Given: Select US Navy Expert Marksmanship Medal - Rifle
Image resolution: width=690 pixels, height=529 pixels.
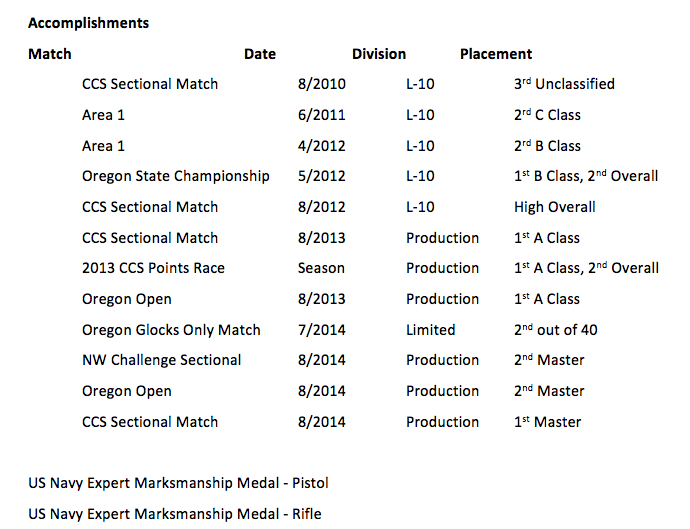Looking at the screenshot, I should coord(175,514).
